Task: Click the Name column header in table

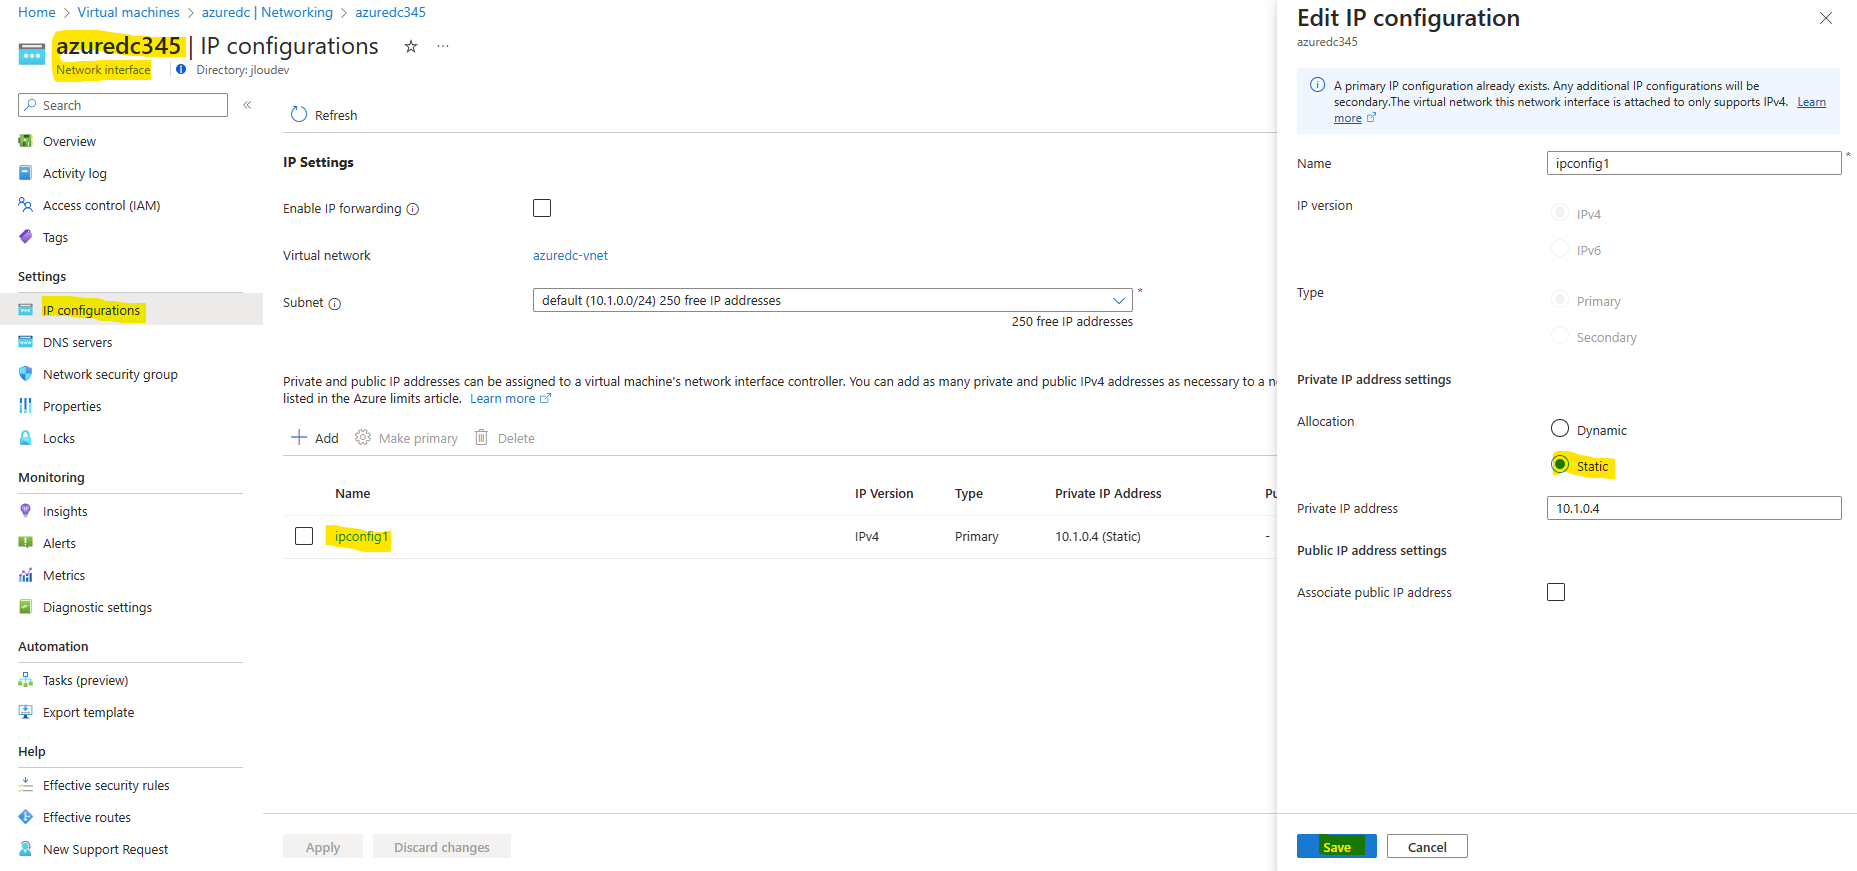Action: coord(353,493)
